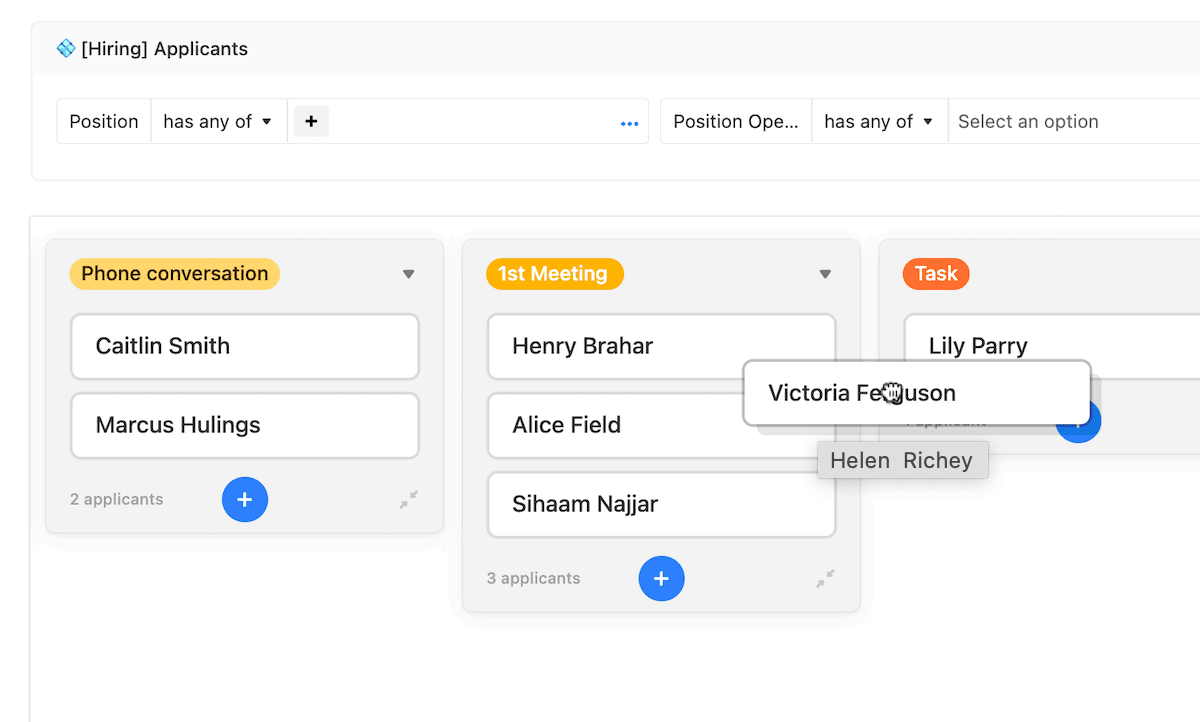Click the orange Task column label
The height and width of the screenshot is (722, 1200).
pyautogui.click(x=935, y=274)
